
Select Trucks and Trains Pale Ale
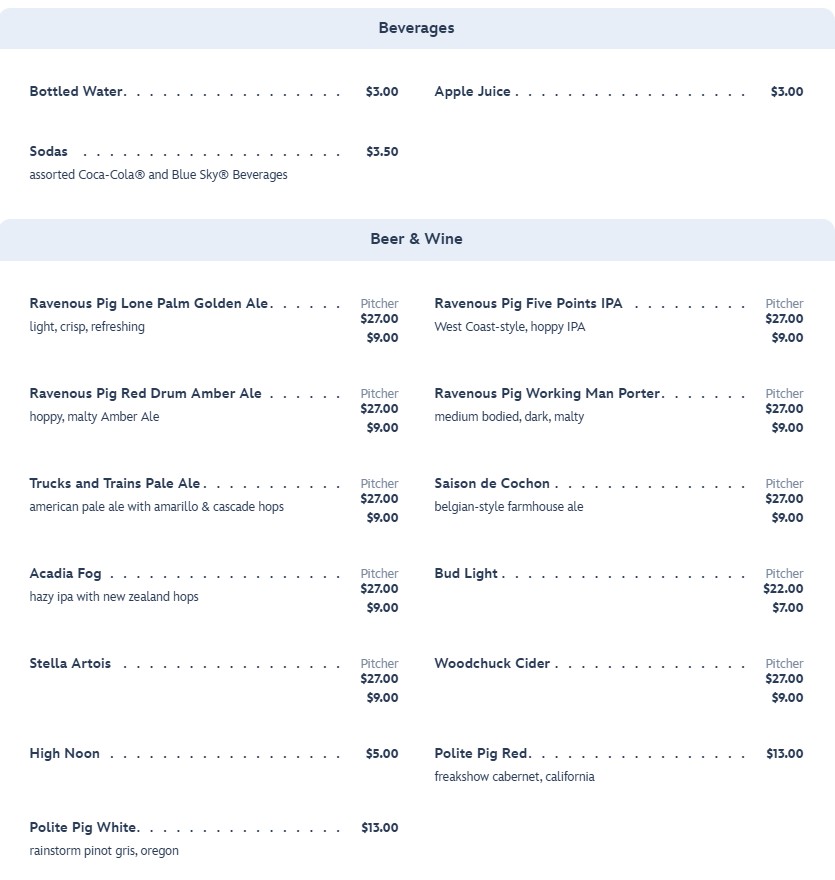115,484
